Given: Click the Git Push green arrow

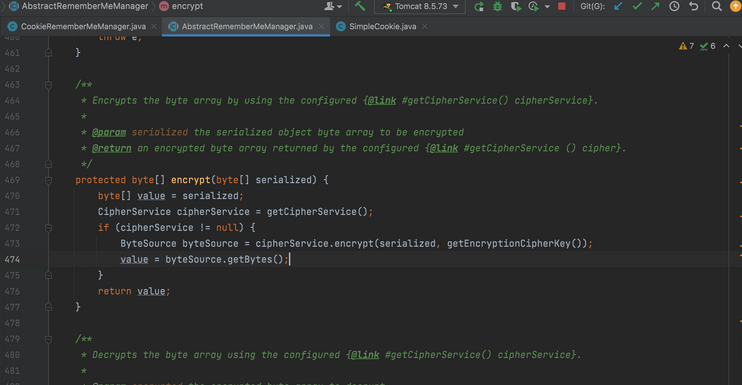Looking at the screenshot, I should click(655, 6).
